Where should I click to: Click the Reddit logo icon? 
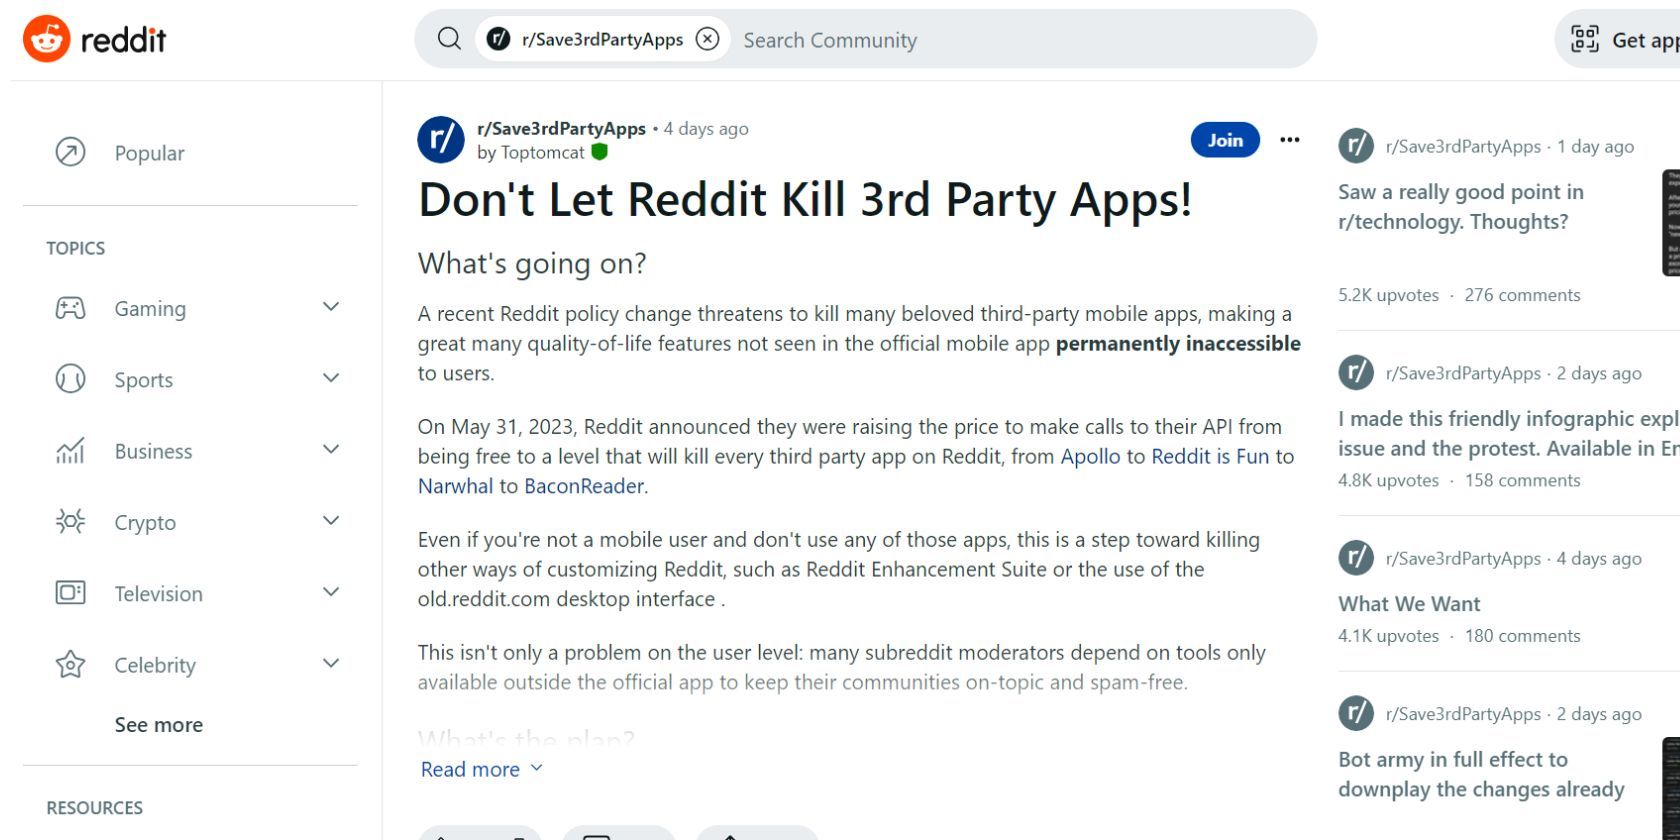click(47, 38)
